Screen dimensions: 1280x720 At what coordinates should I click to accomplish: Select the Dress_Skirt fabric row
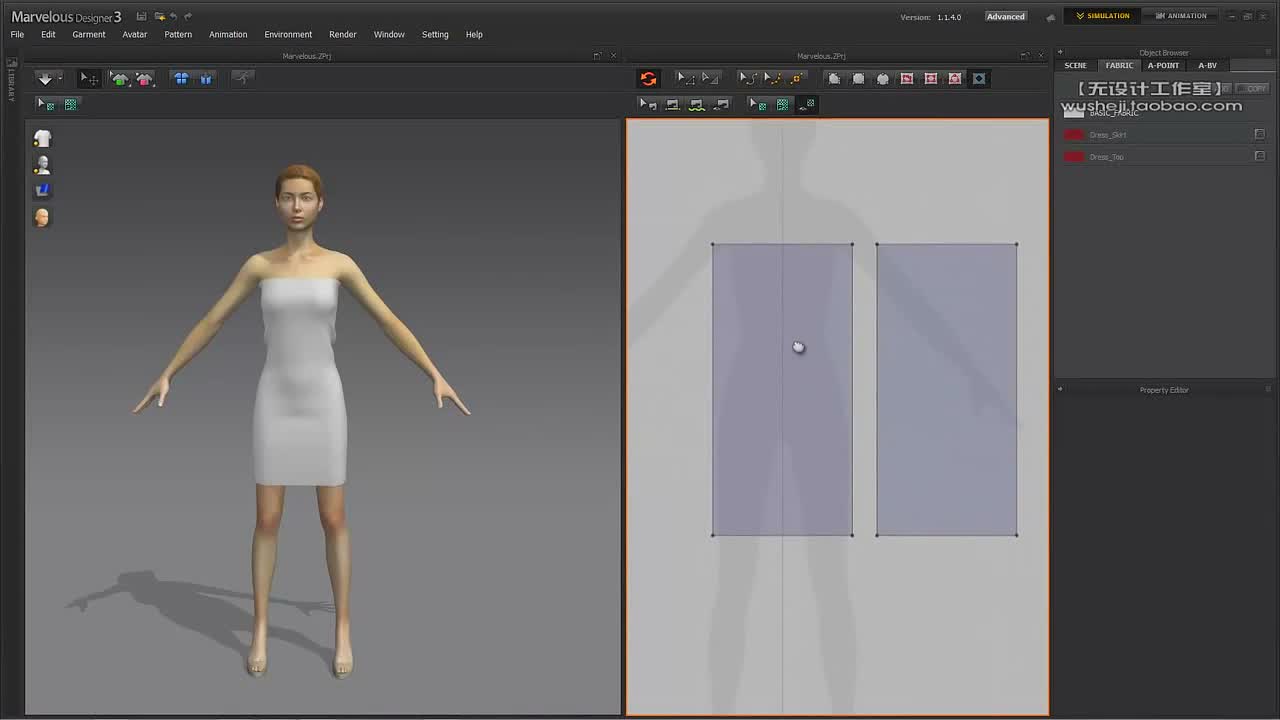[x=1165, y=135]
